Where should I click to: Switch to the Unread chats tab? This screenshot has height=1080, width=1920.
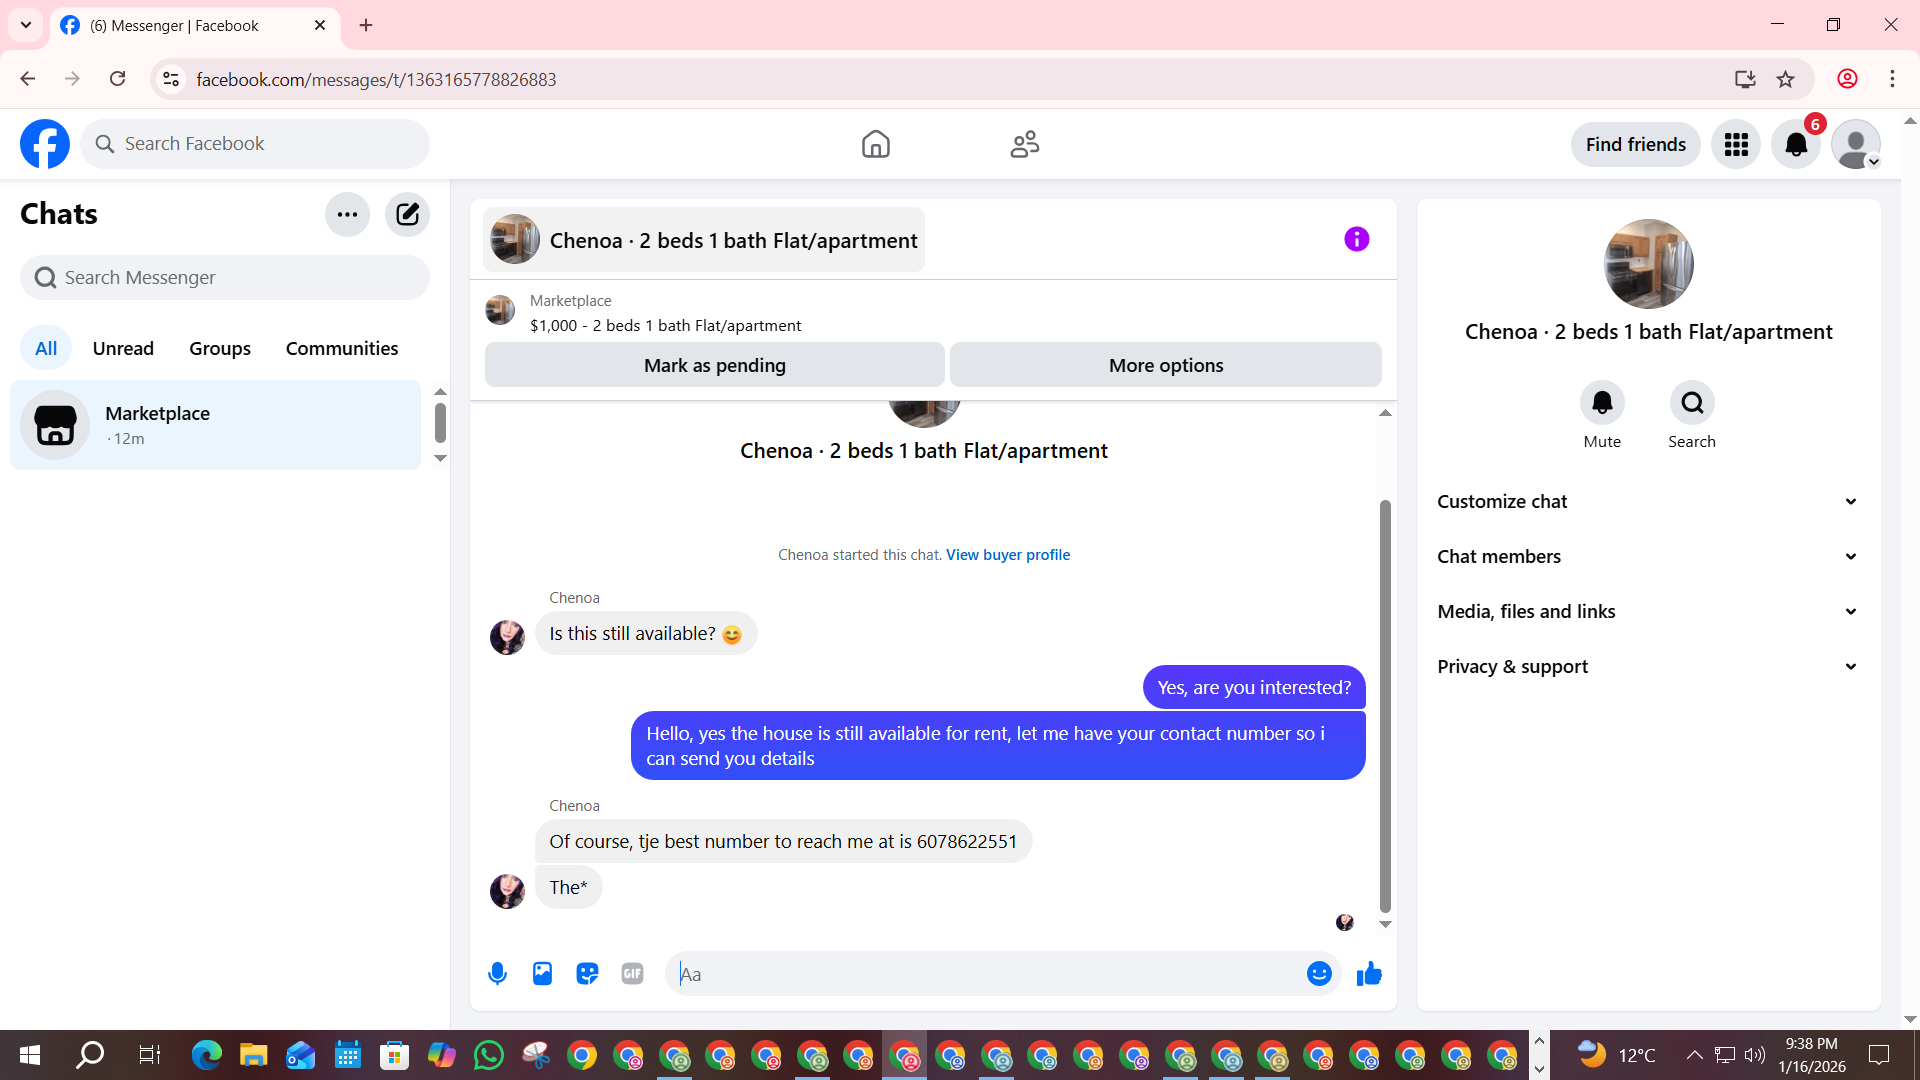[123, 348]
